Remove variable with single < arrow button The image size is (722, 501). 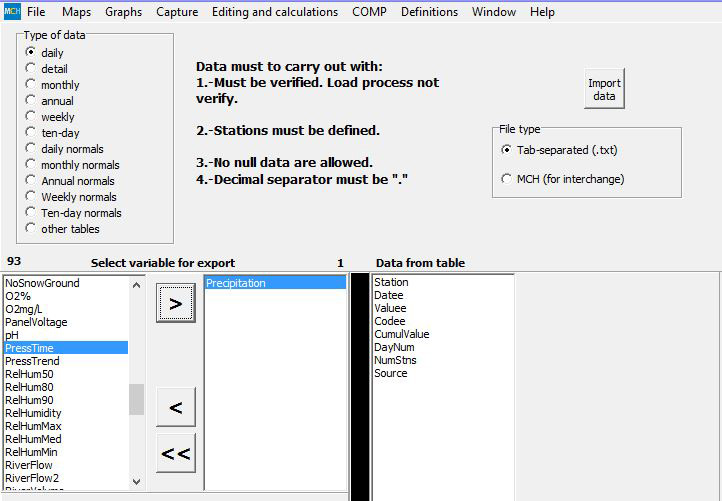[x=176, y=407]
